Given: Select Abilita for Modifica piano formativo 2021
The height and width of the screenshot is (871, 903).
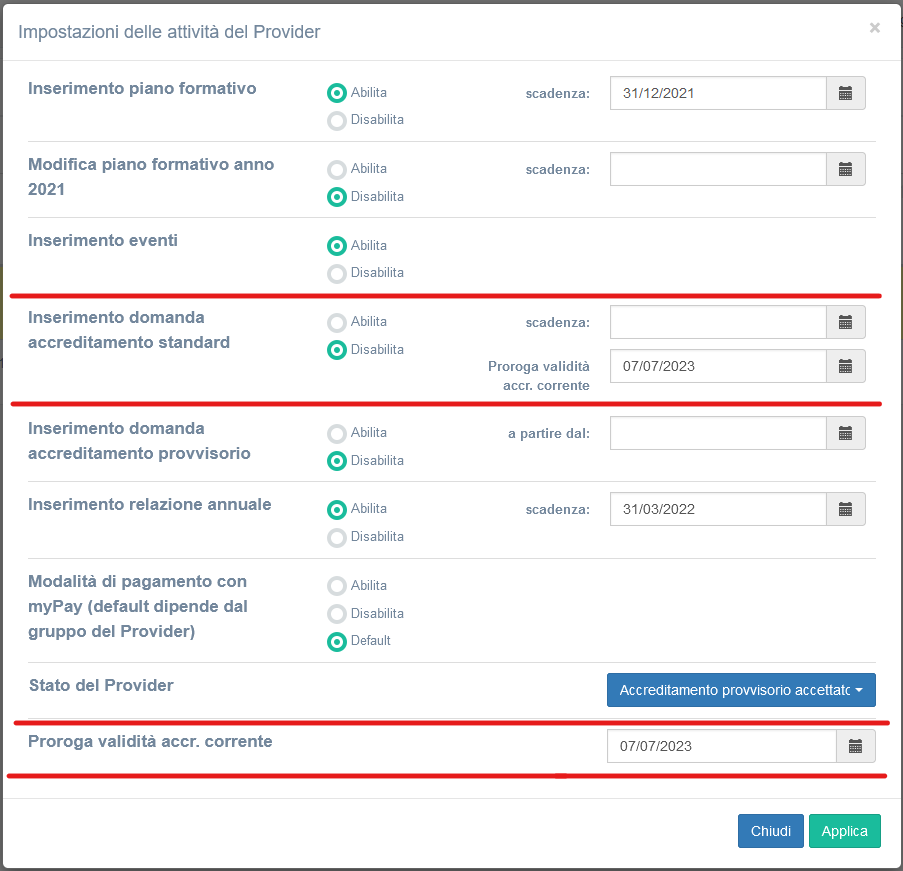Looking at the screenshot, I should pyautogui.click(x=337, y=169).
